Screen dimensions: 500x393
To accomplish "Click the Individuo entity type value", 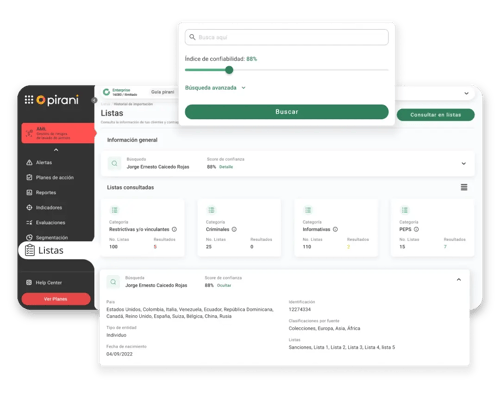I will [x=116, y=335].
